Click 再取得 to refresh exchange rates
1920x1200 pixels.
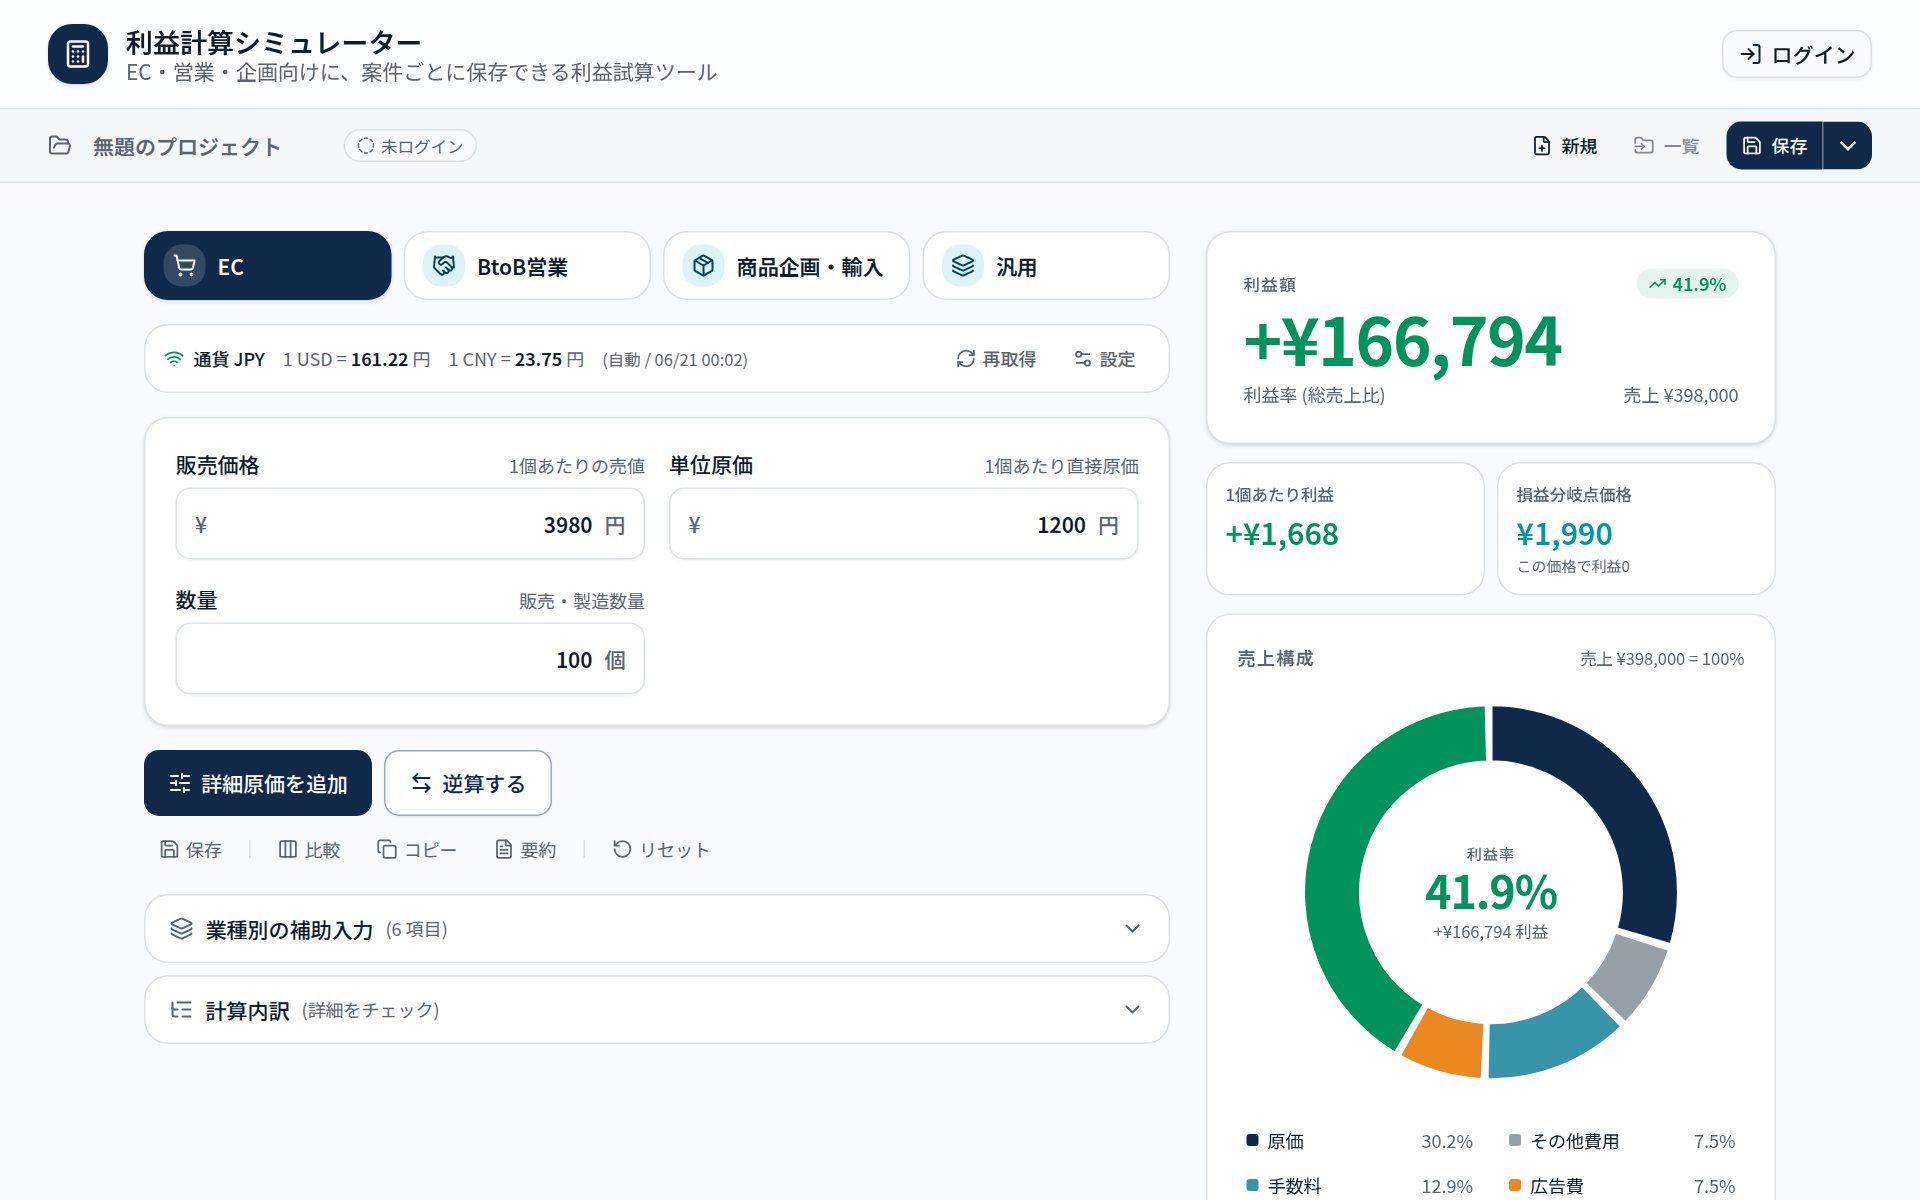coord(996,359)
